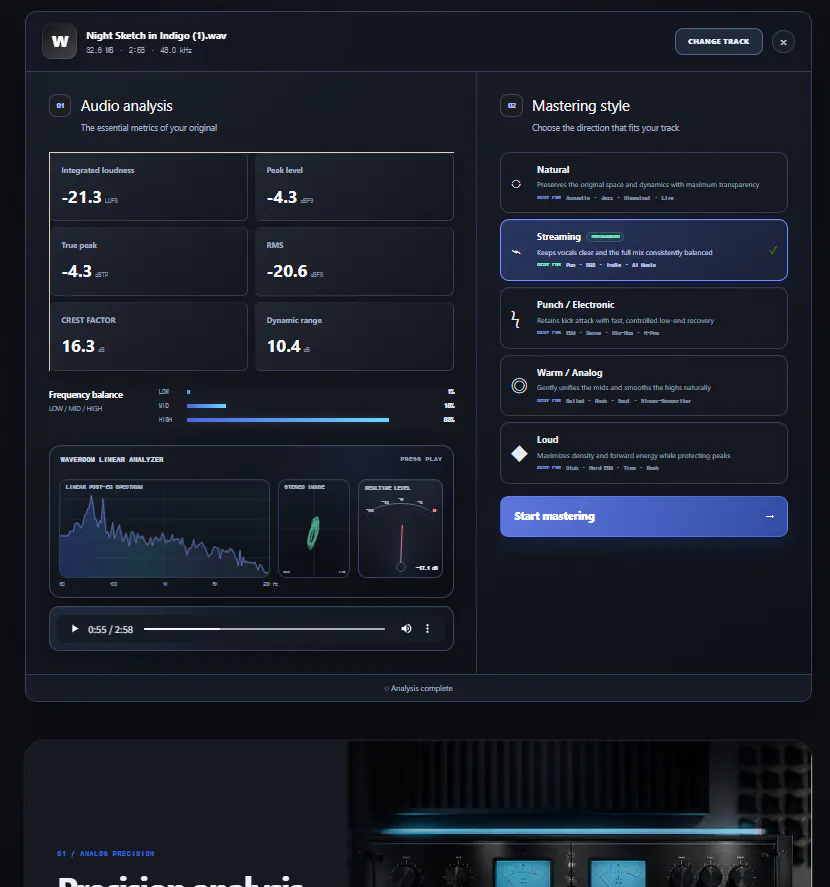Click the 01 step badge

point(60,106)
